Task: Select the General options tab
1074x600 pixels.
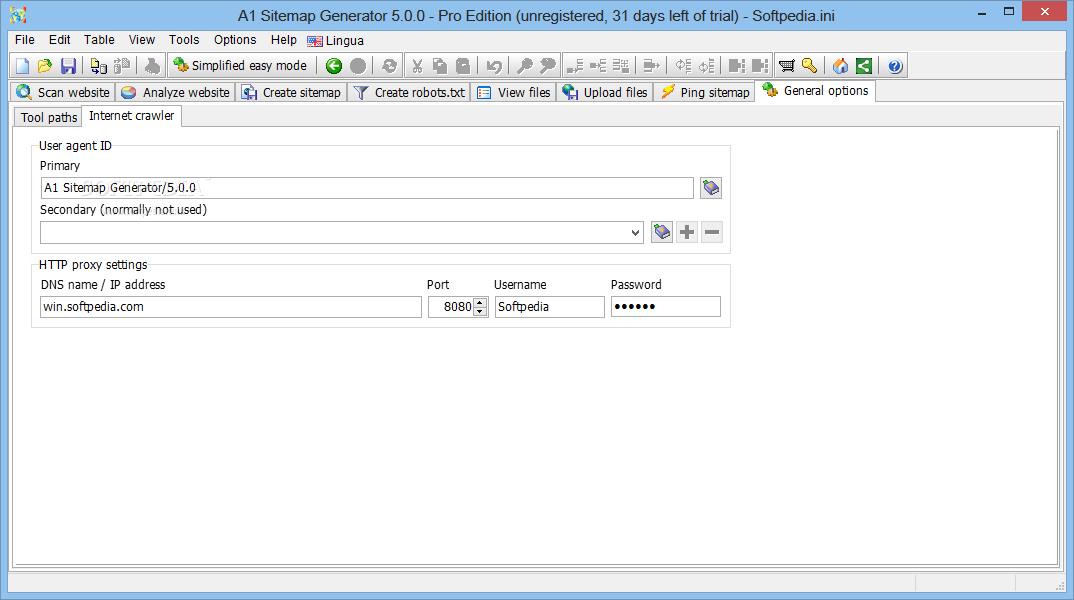Action: [x=815, y=90]
